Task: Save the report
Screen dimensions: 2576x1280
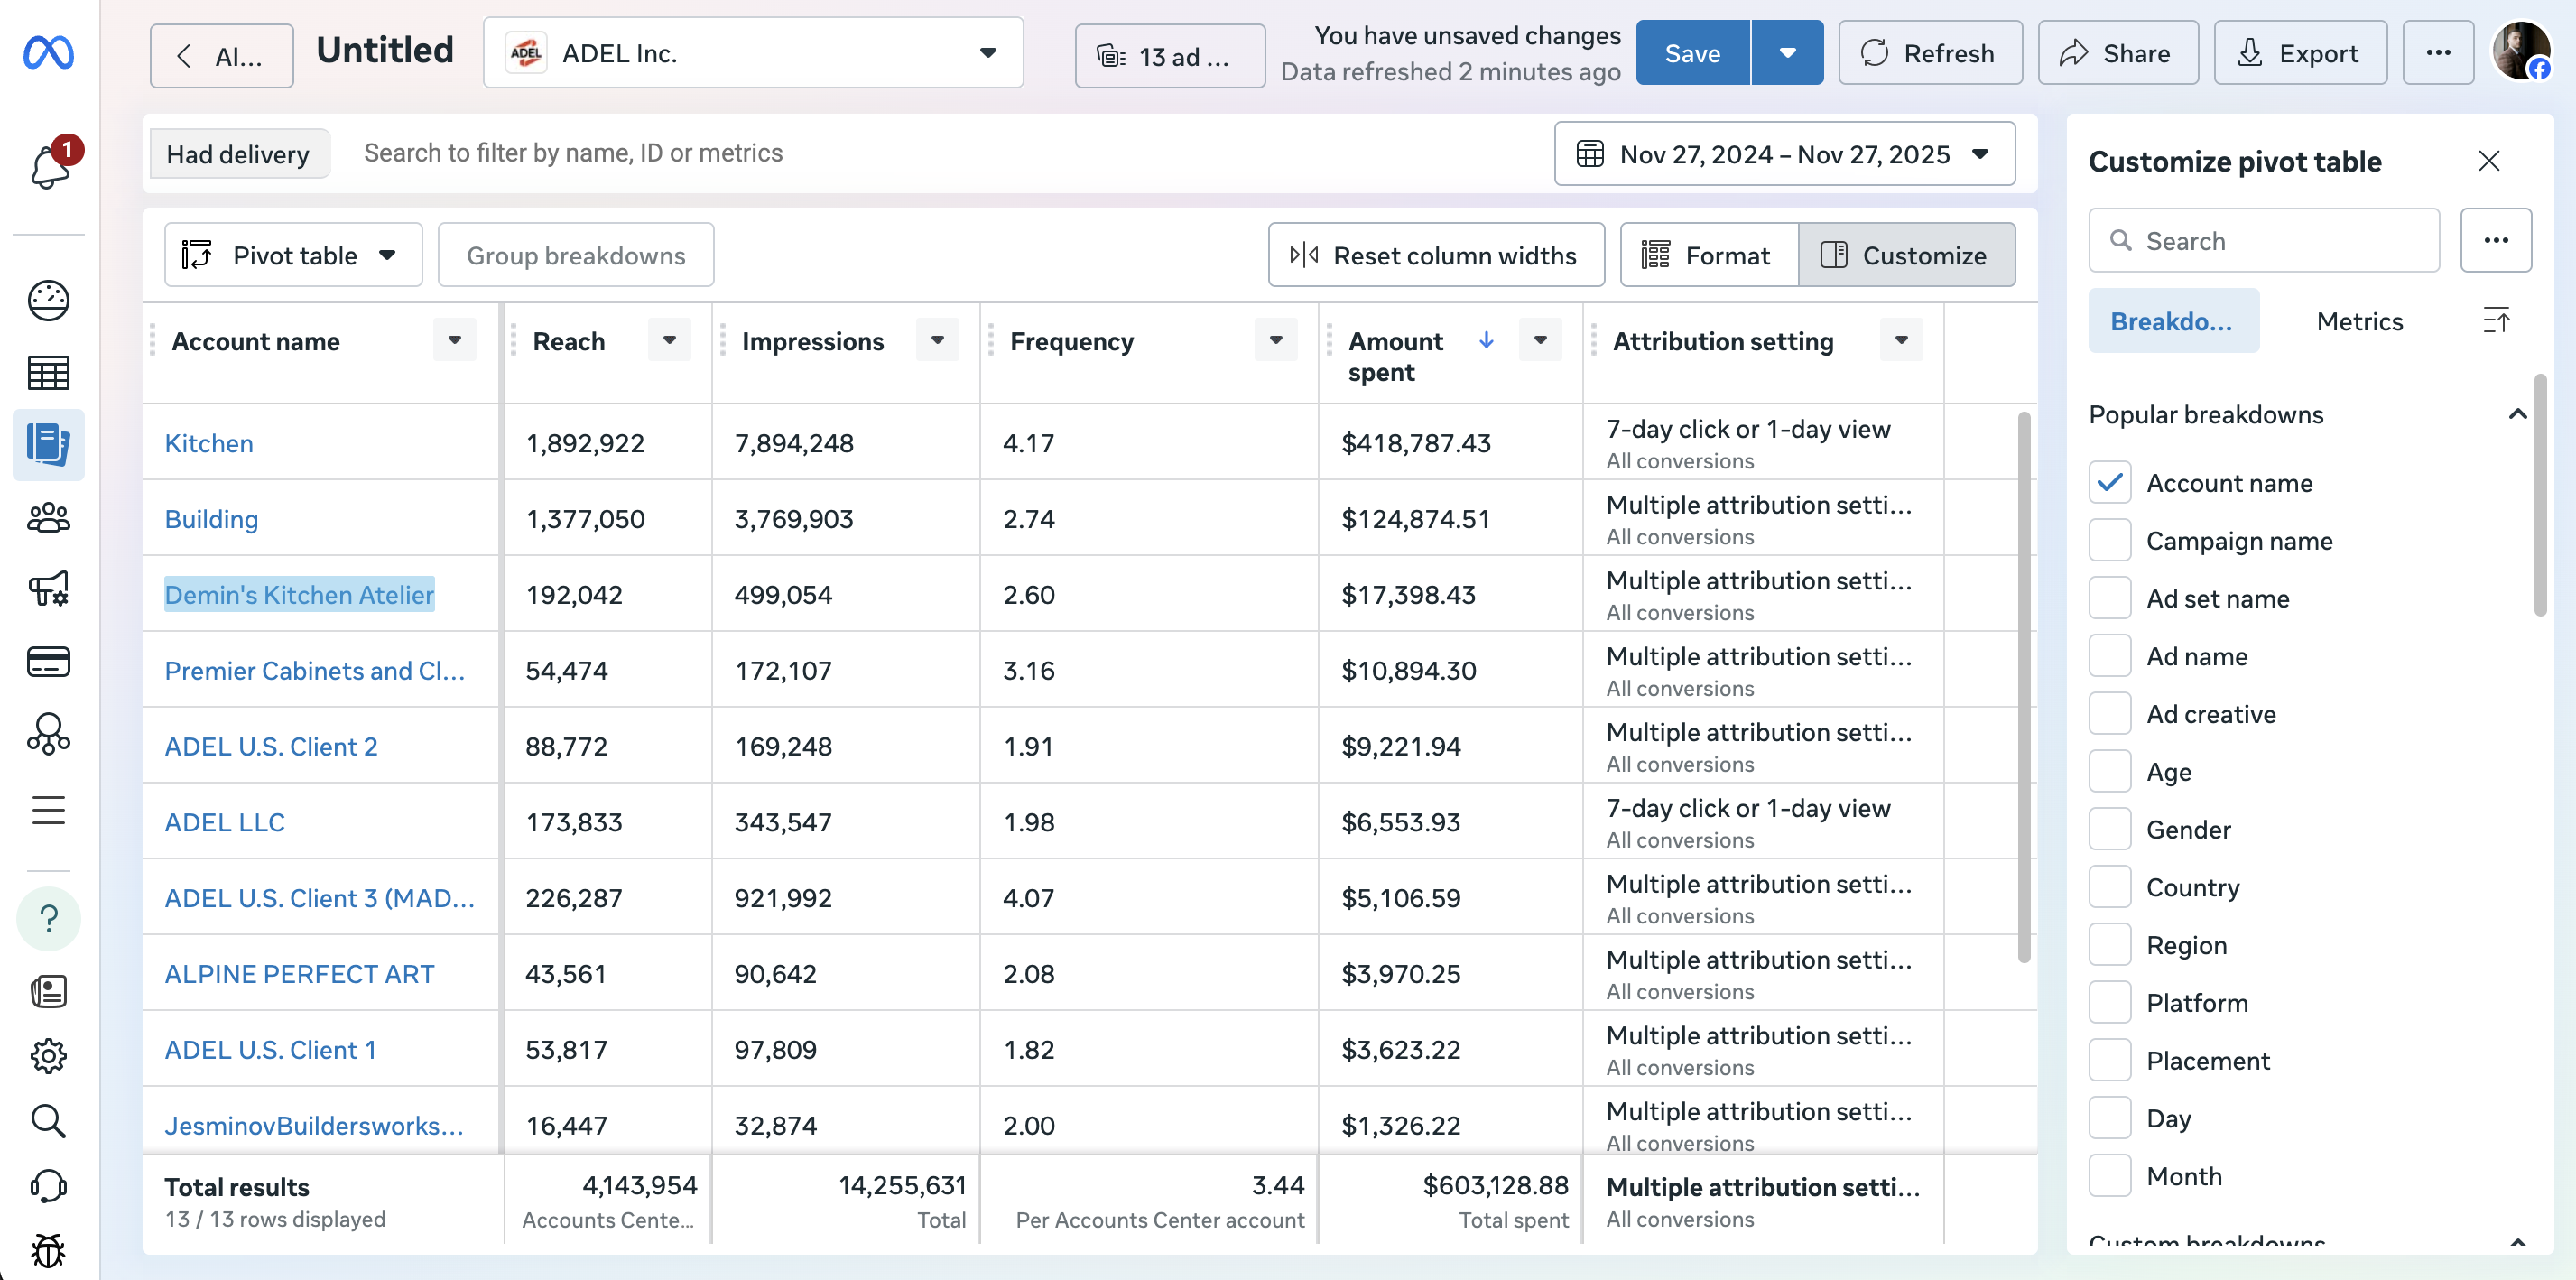Action: coord(1692,53)
